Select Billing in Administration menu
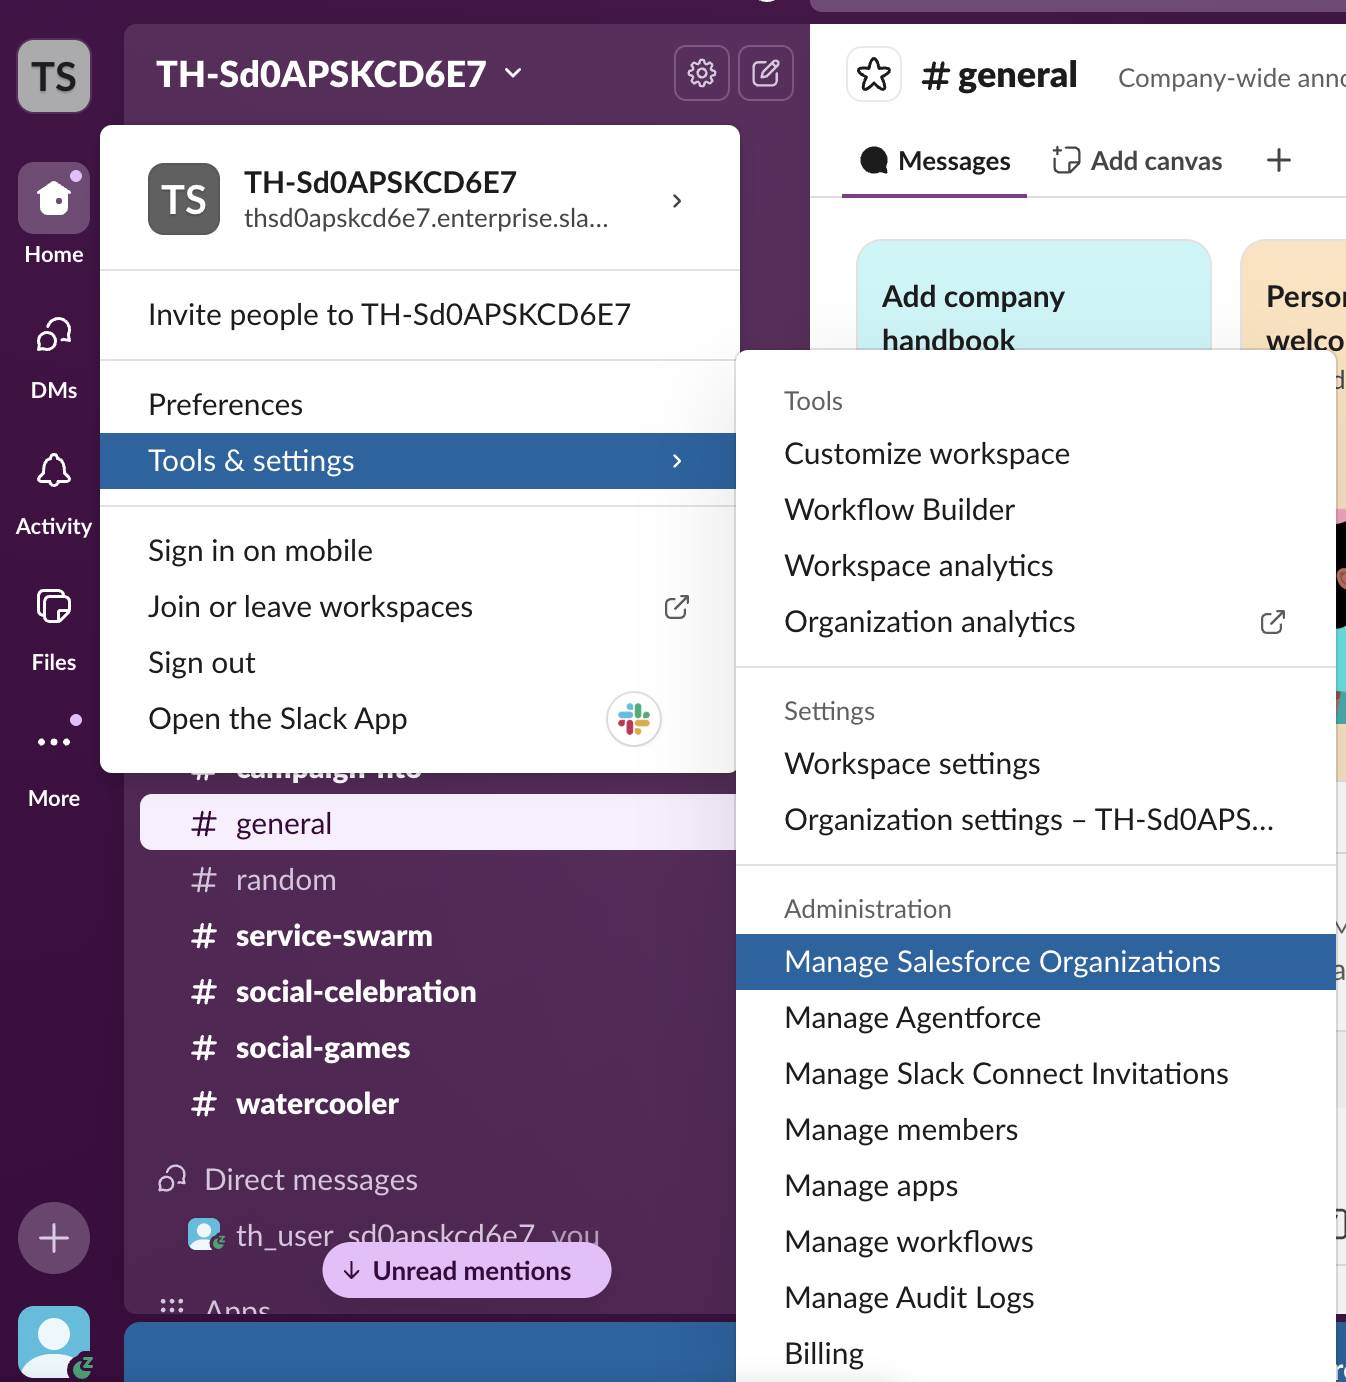Image resolution: width=1346 pixels, height=1382 pixels. 1036,1354
